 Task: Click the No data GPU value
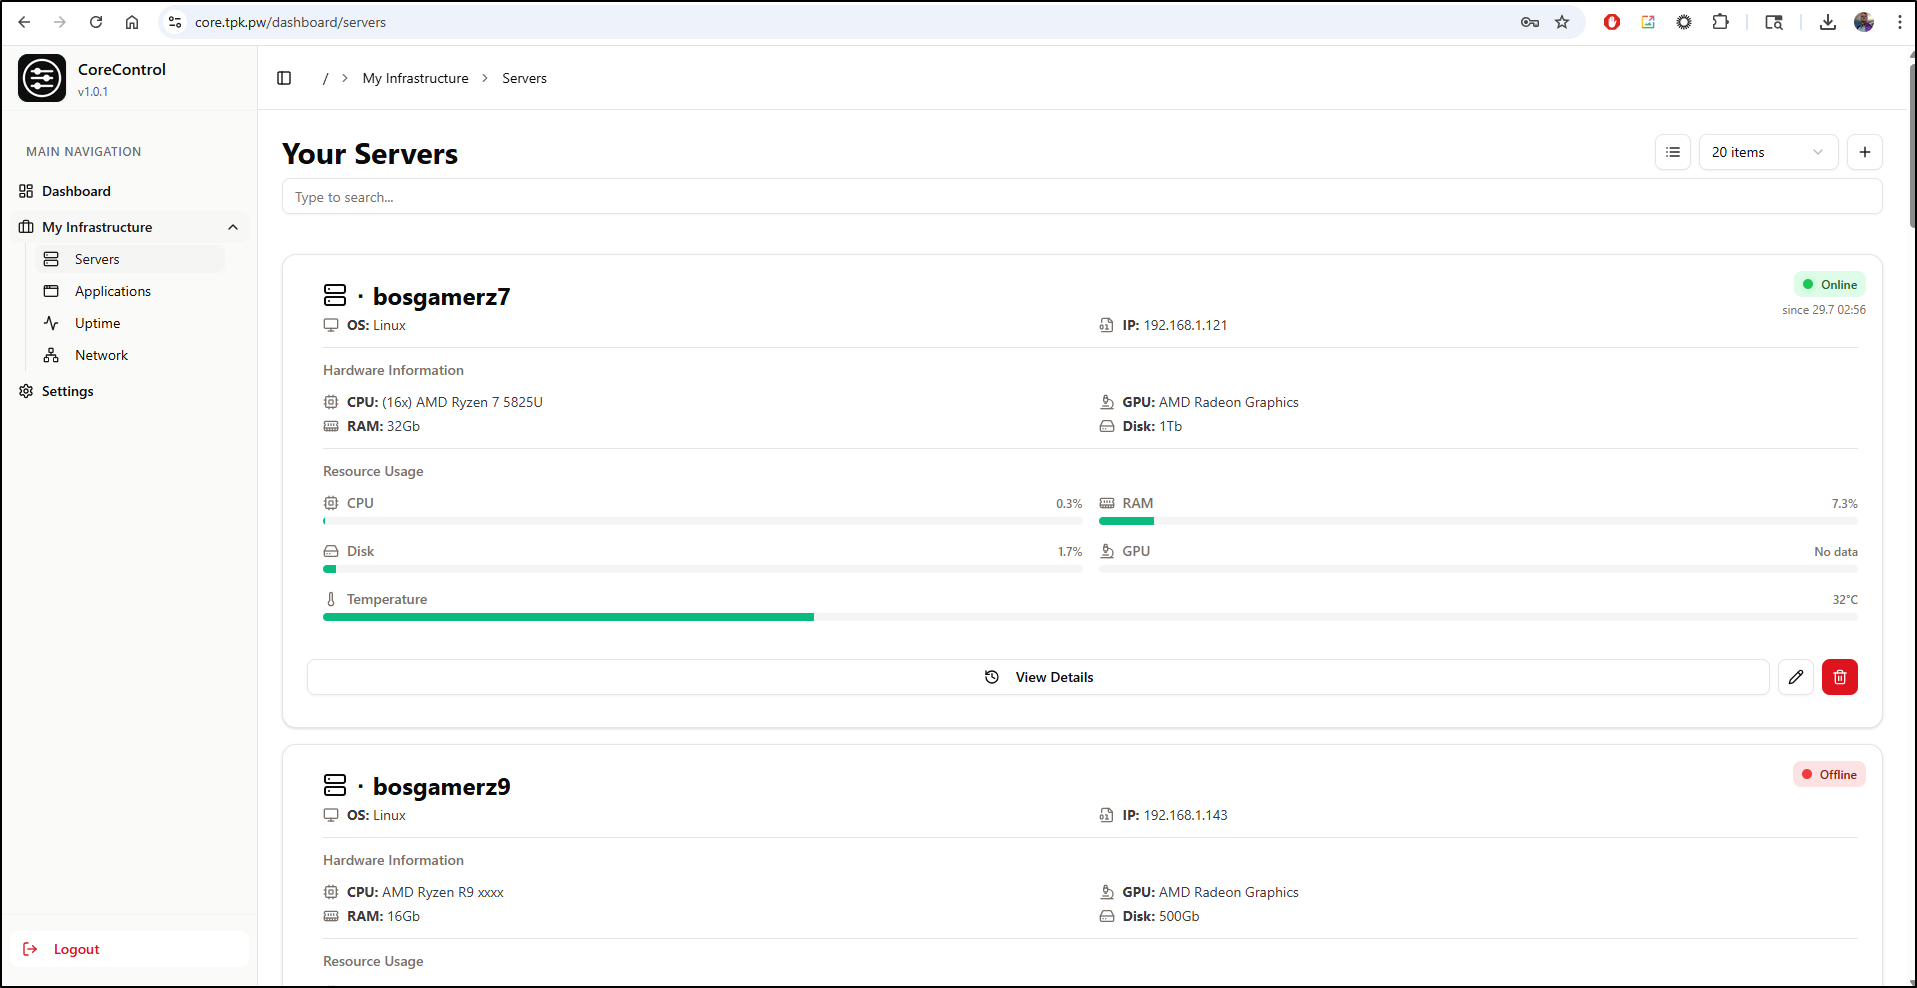pyautogui.click(x=1836, y=552)
